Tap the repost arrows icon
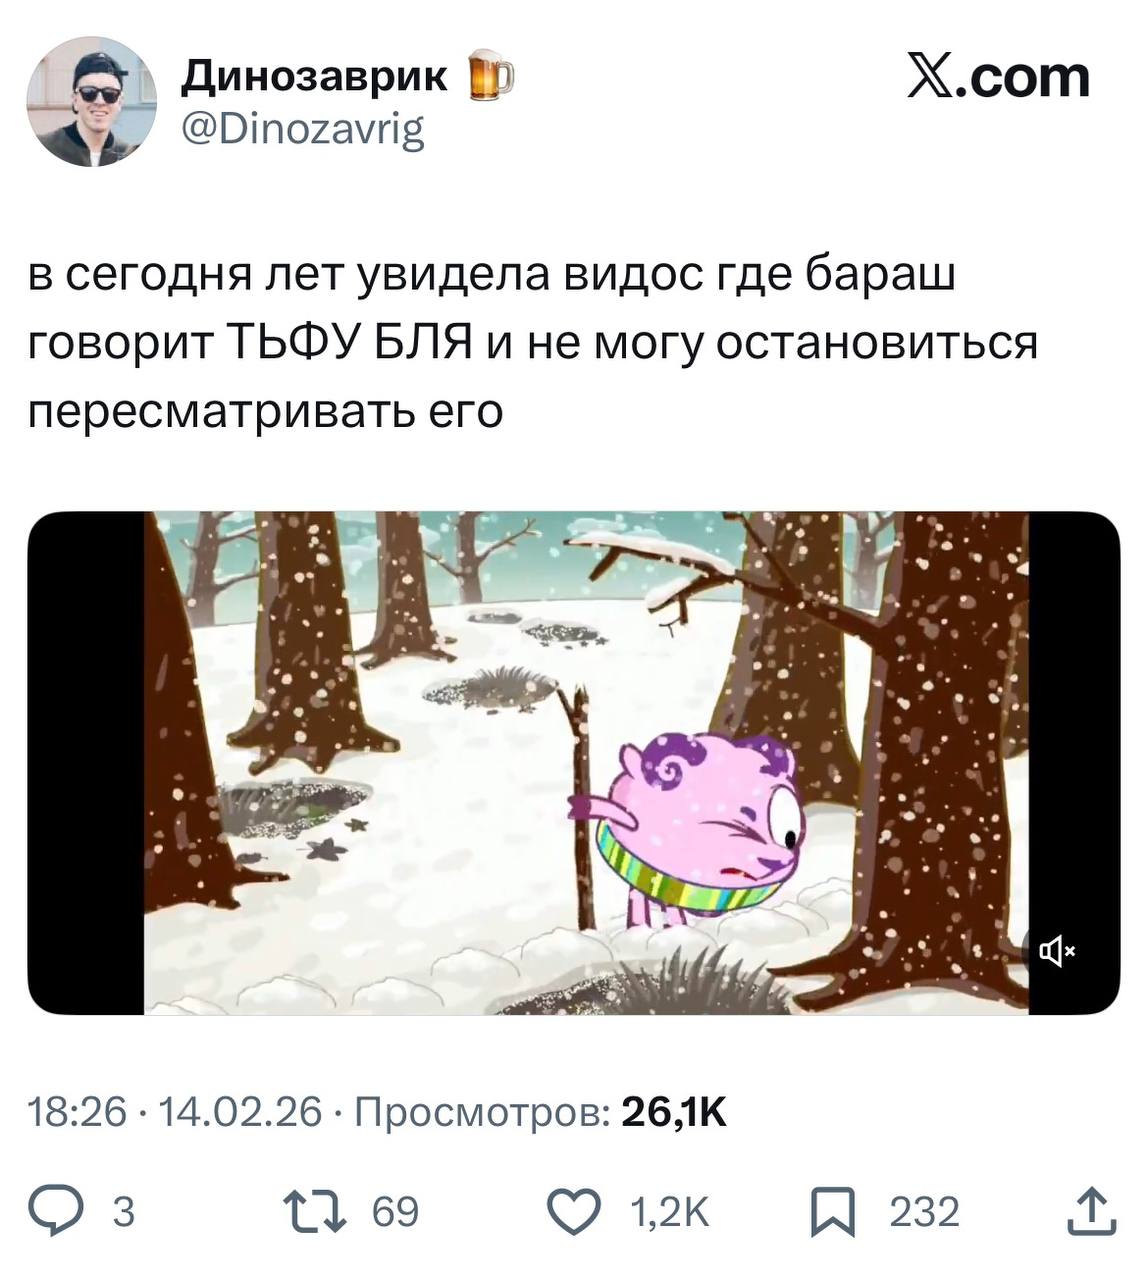Viewport: 1148px width, 1280px height. pyautogui.click(x=315, y=1211)
